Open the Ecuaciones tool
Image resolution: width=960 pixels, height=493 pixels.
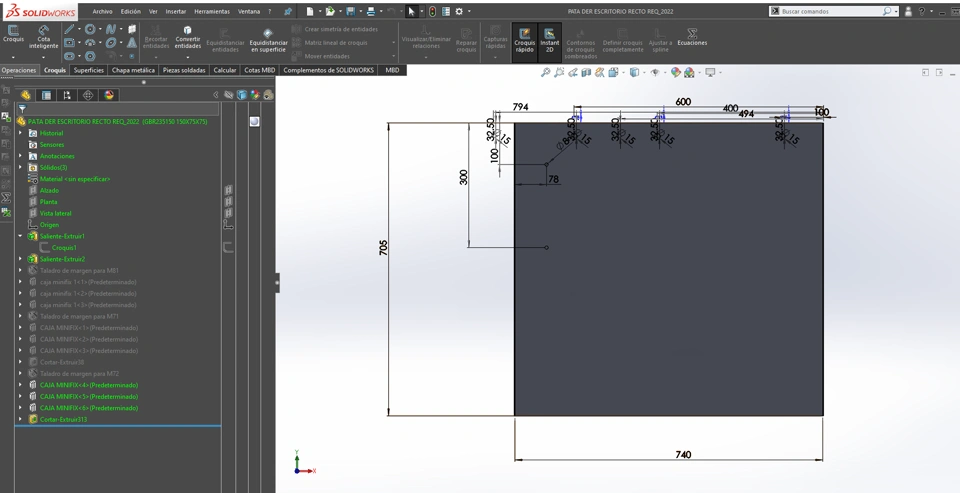(692, 37)
